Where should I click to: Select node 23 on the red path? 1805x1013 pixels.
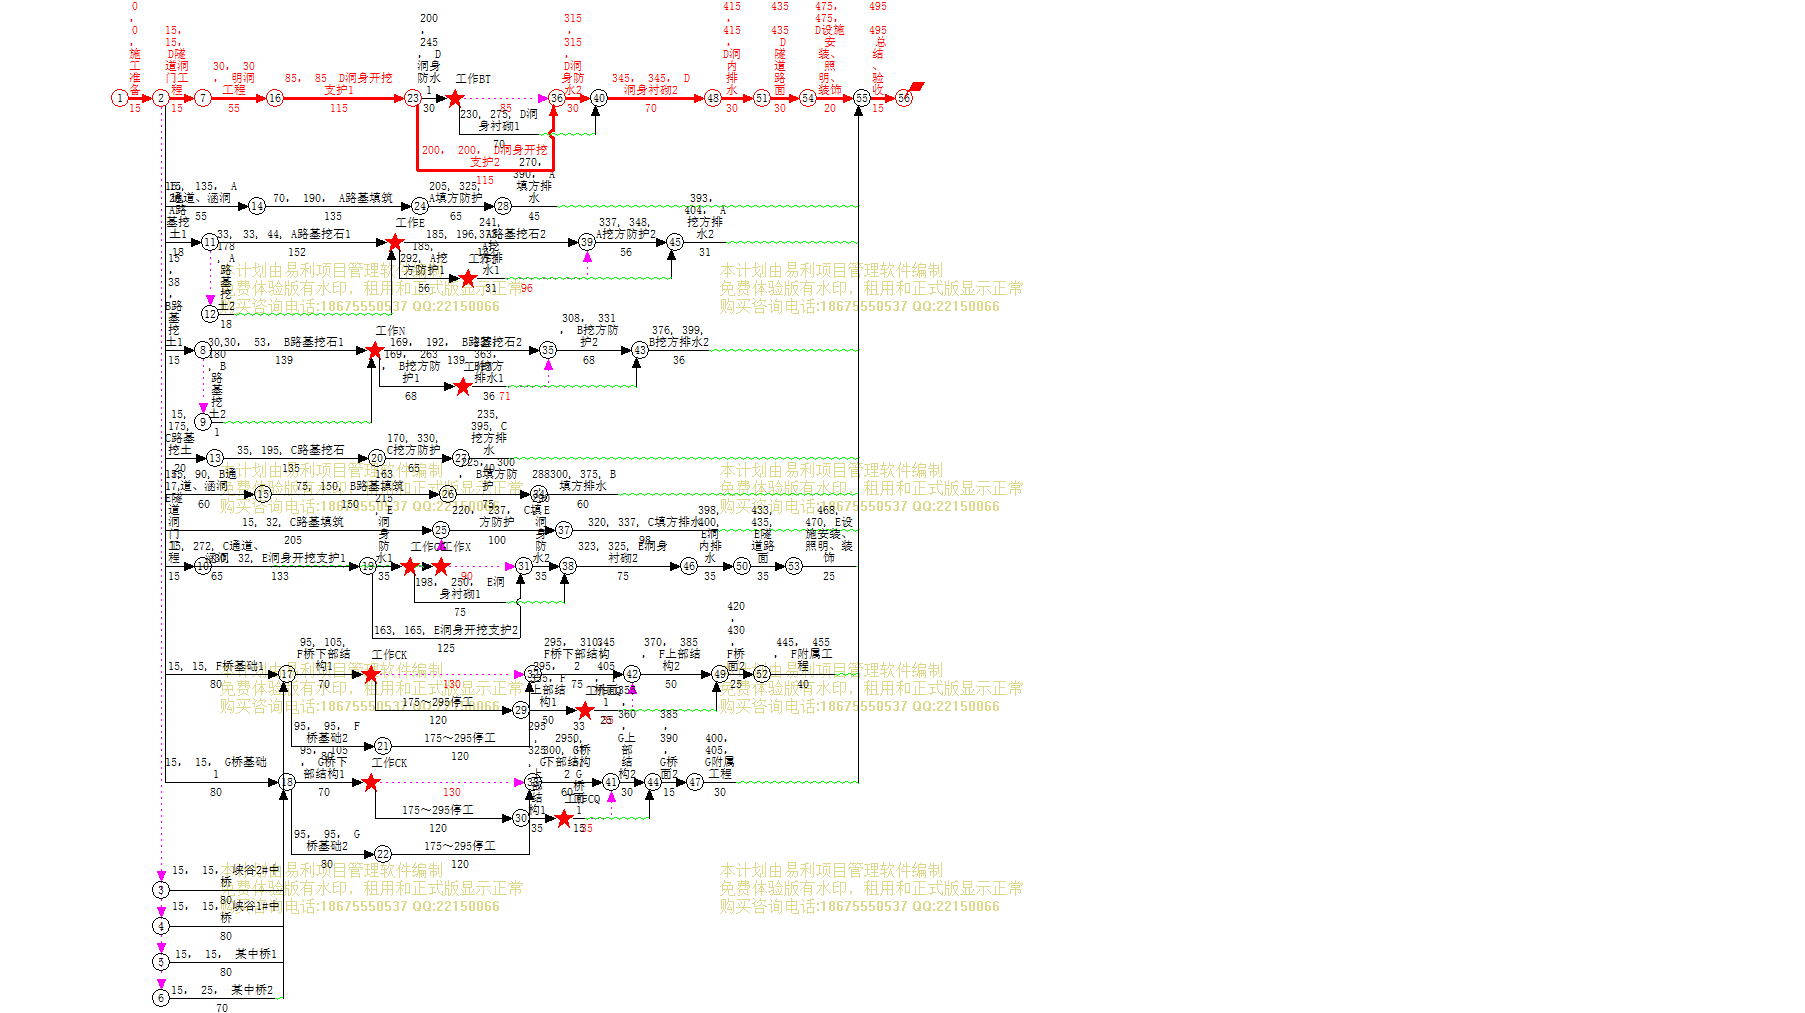coord(413,98)
